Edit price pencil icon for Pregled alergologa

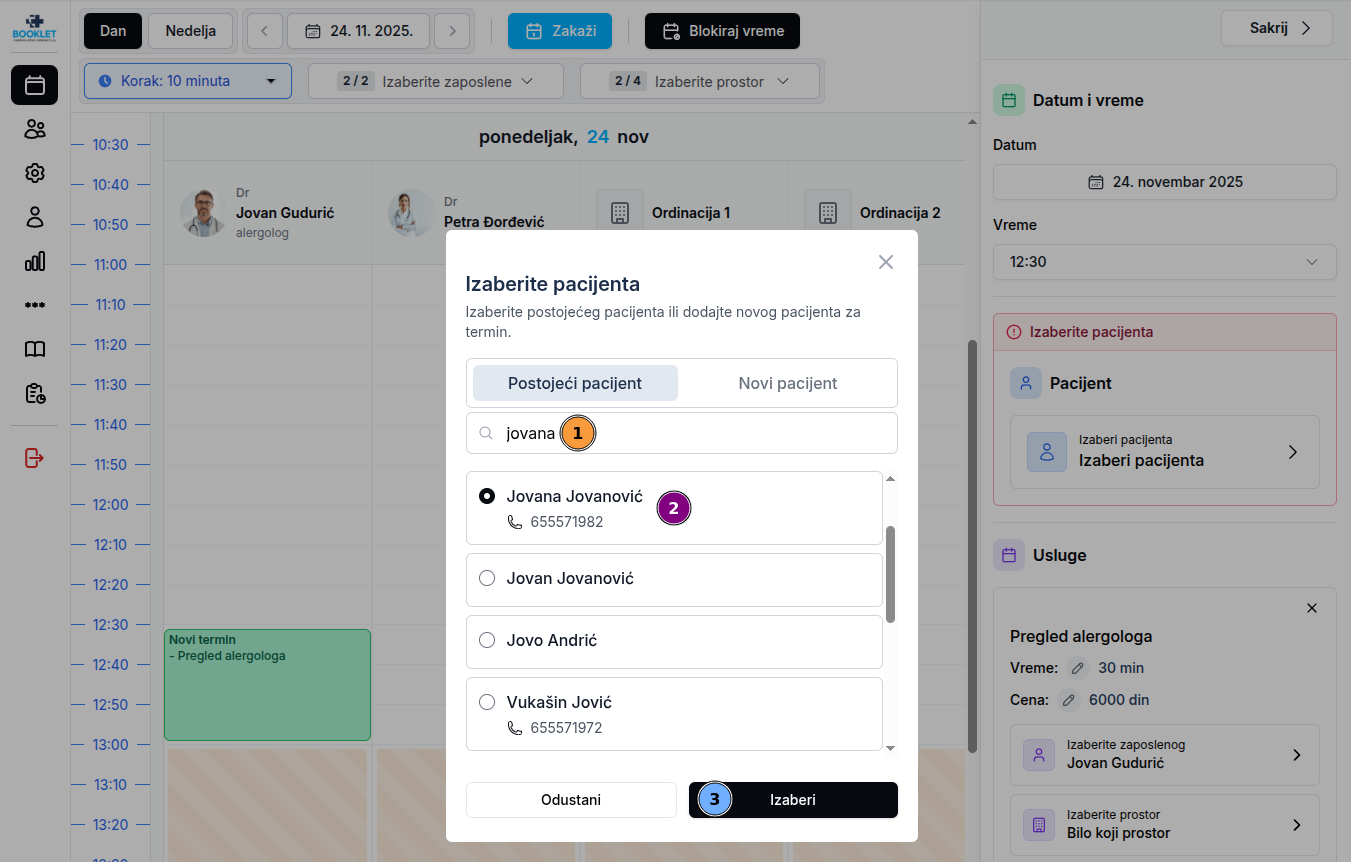coord(1069,700)
